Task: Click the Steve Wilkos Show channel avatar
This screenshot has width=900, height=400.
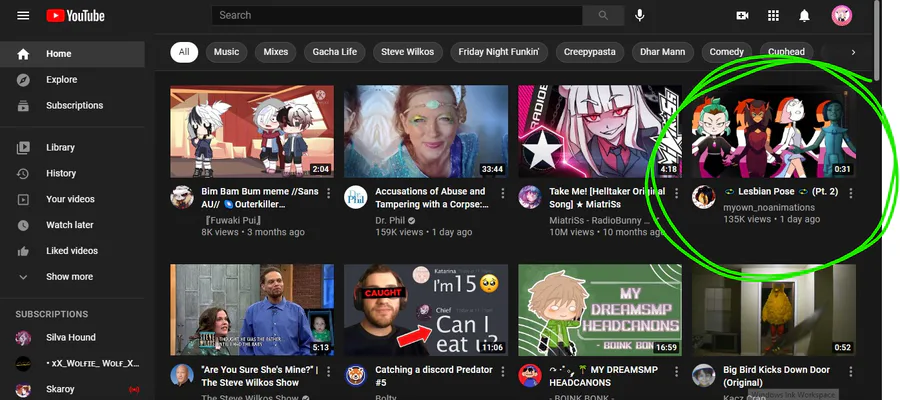Action: tap(182, 375)
